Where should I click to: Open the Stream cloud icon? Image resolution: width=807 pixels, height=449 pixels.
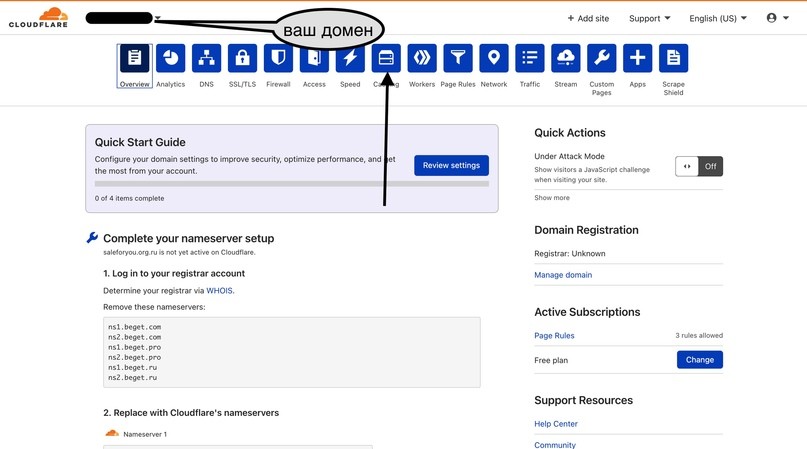pos(566,58)
